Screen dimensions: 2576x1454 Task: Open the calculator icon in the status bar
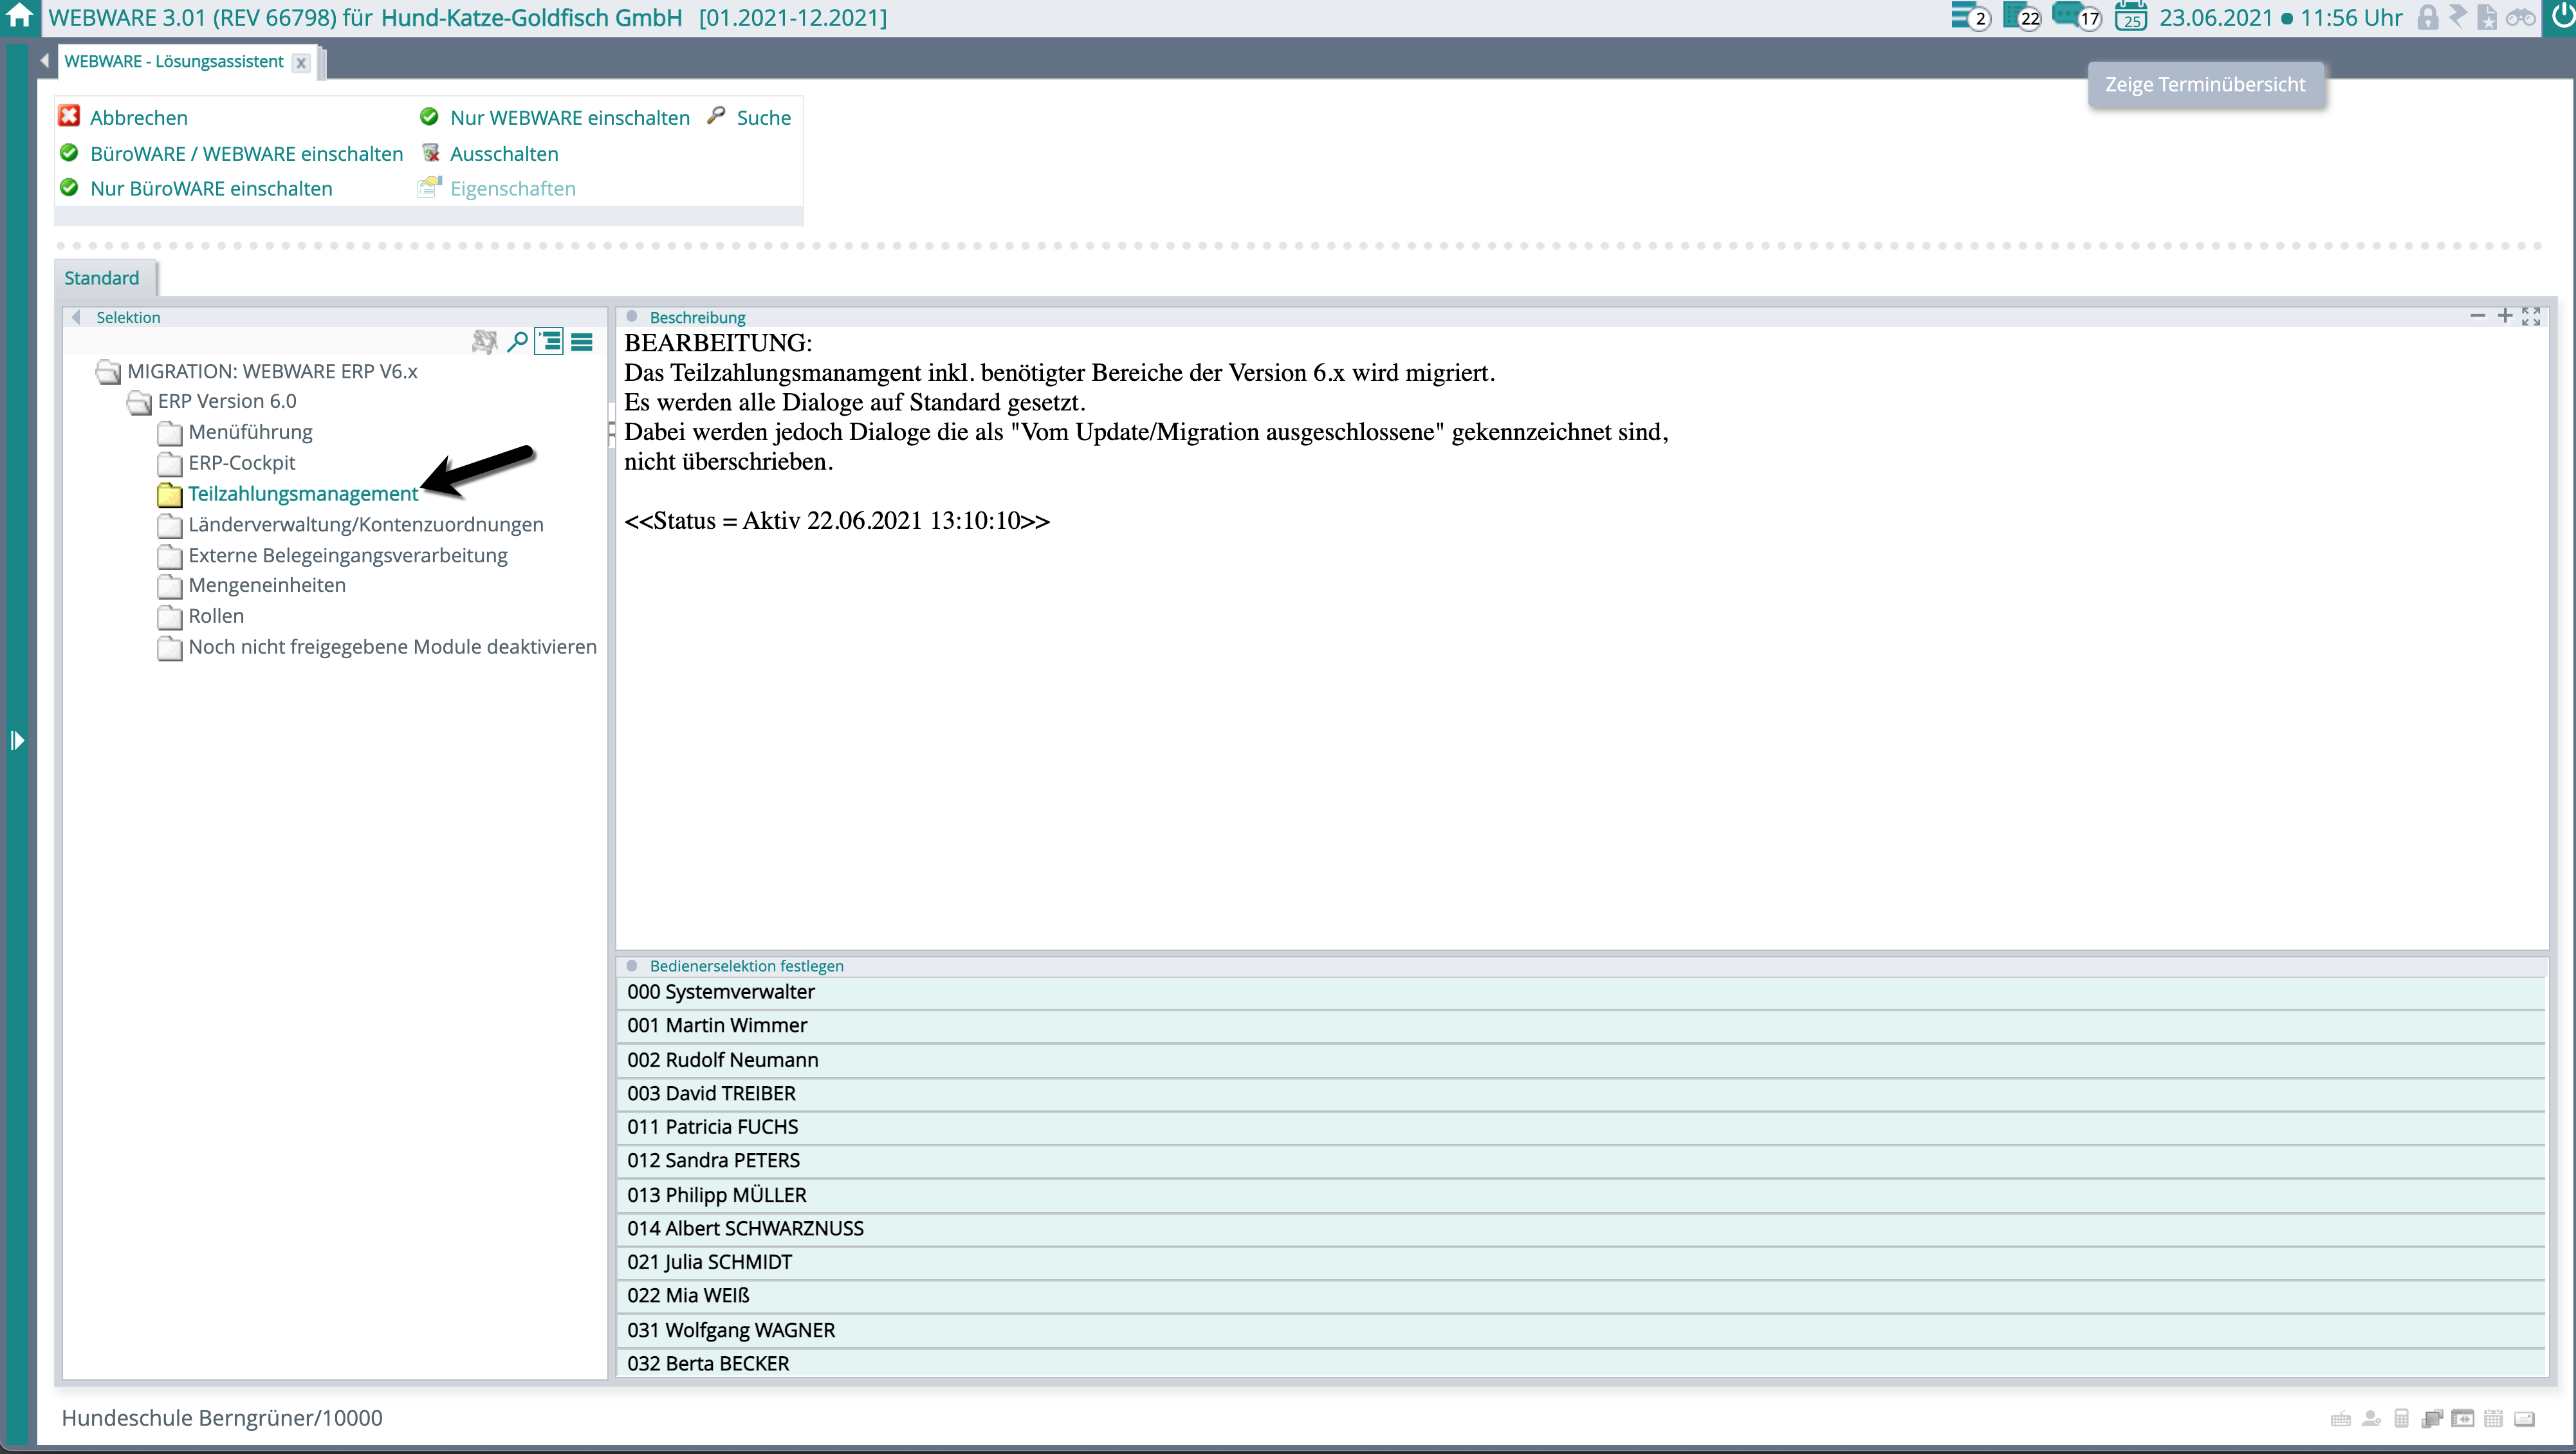click(x=2402, y=1418)
